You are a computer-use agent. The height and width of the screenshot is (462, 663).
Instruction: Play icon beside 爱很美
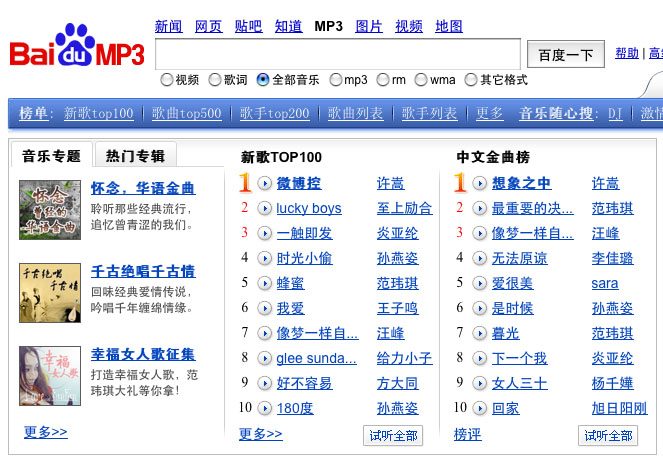[x=479, y=283]
